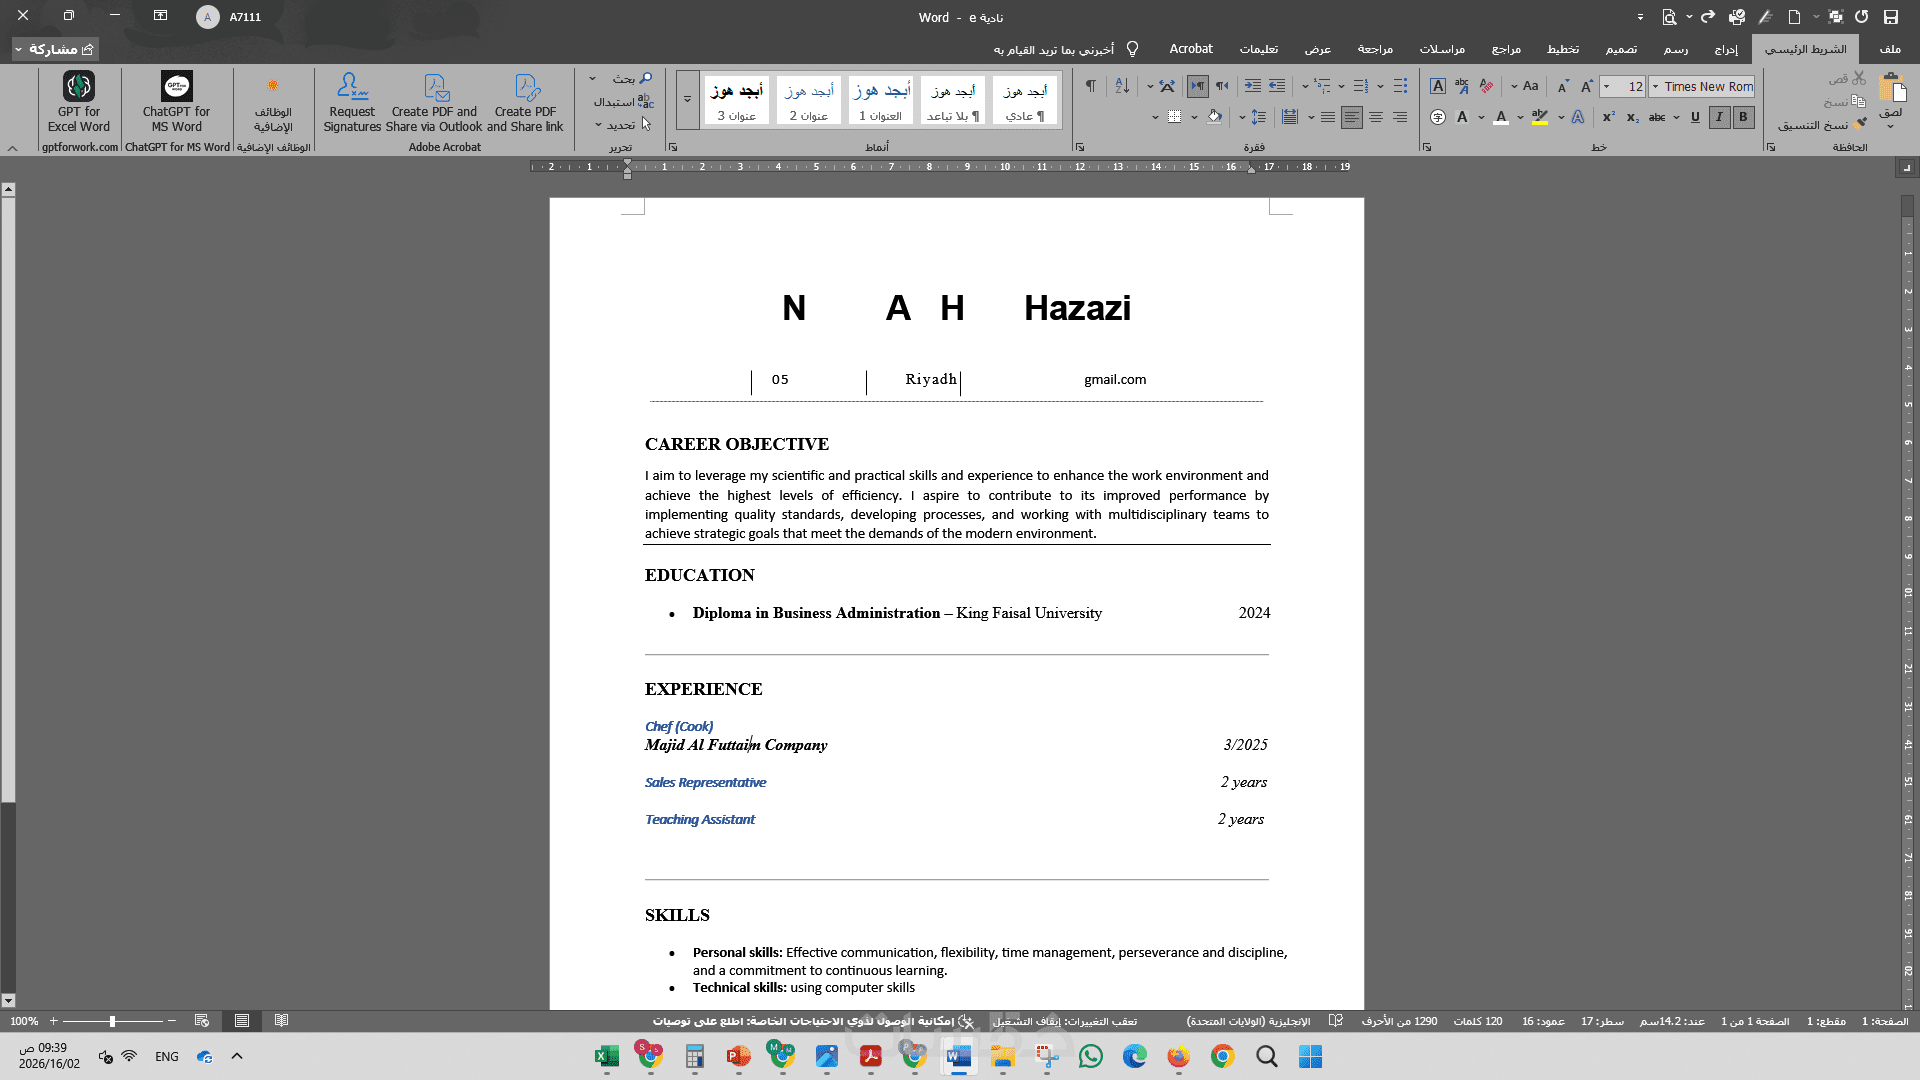Expand the styles gallery
This screenshot has width=1920, height=1080.
click(687, 100)
